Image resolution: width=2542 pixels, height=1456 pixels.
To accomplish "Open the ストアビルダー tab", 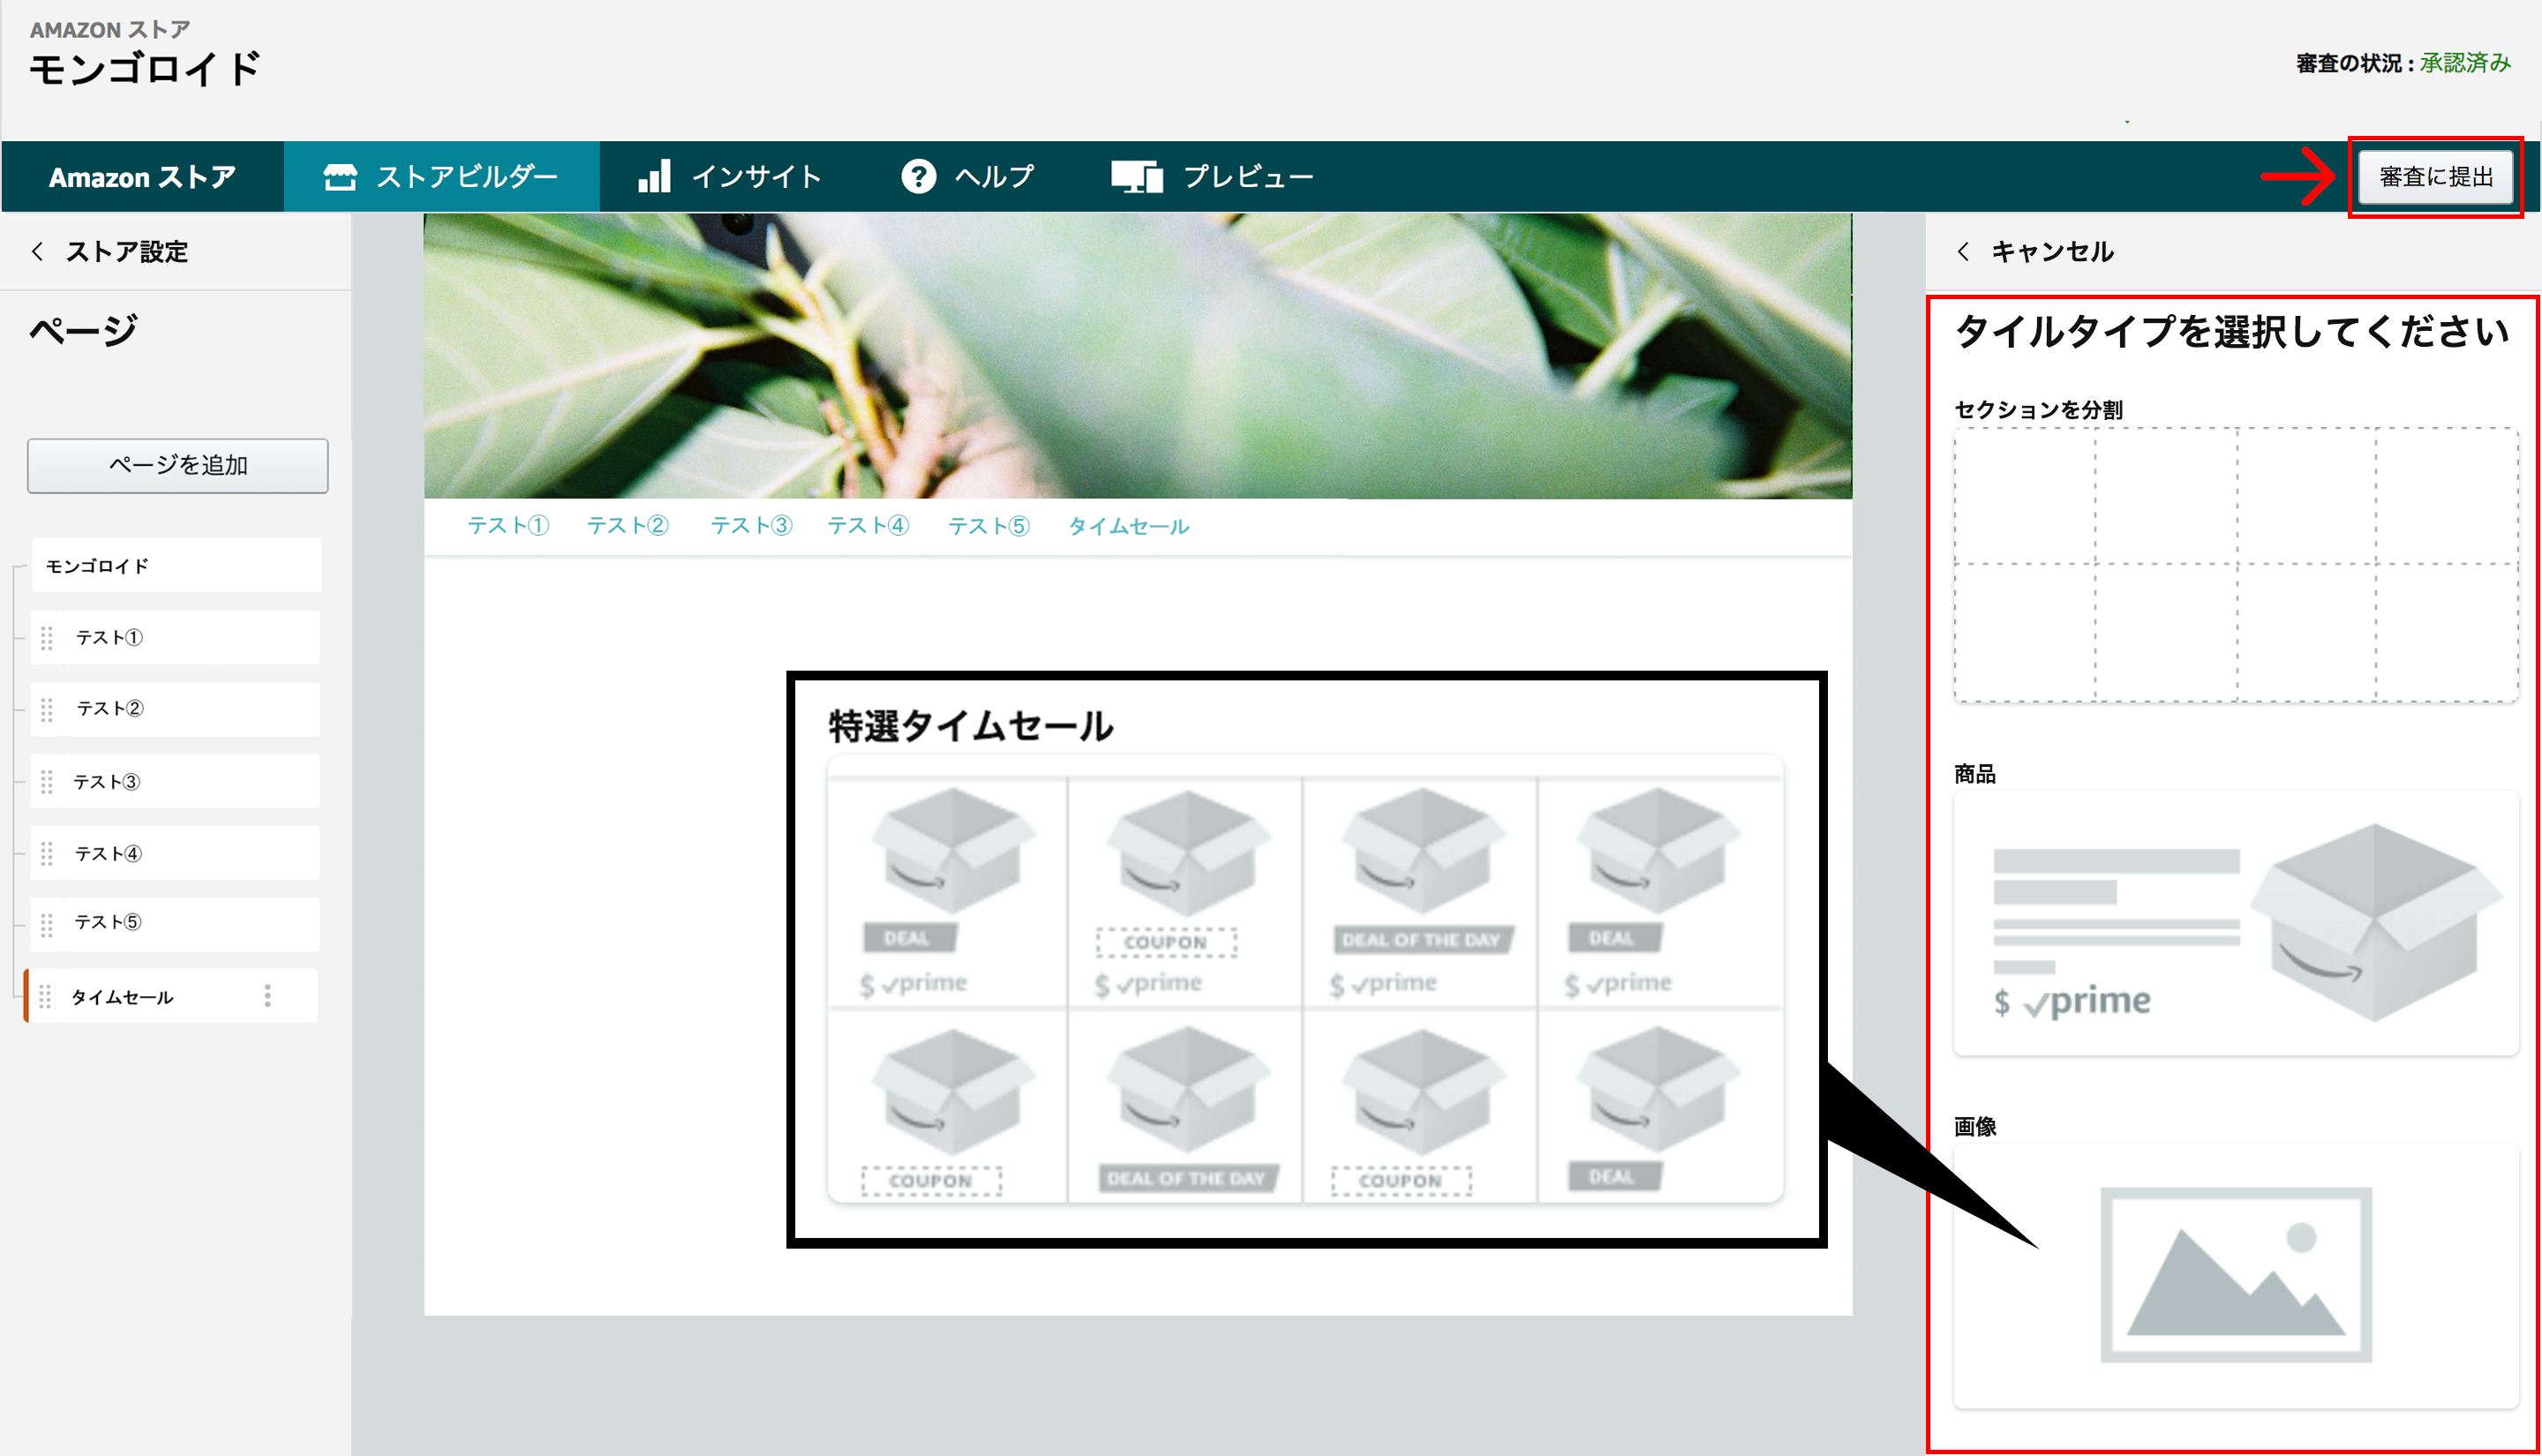I will pos(441,177).
